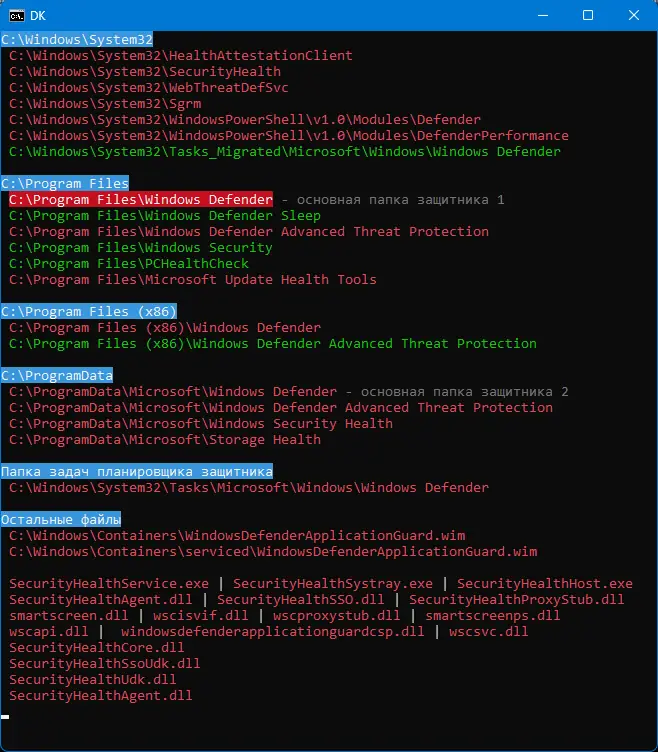The image size is (658, 752).
Task: Click the HealthAttestationClient path line
Action: (181, 56)
